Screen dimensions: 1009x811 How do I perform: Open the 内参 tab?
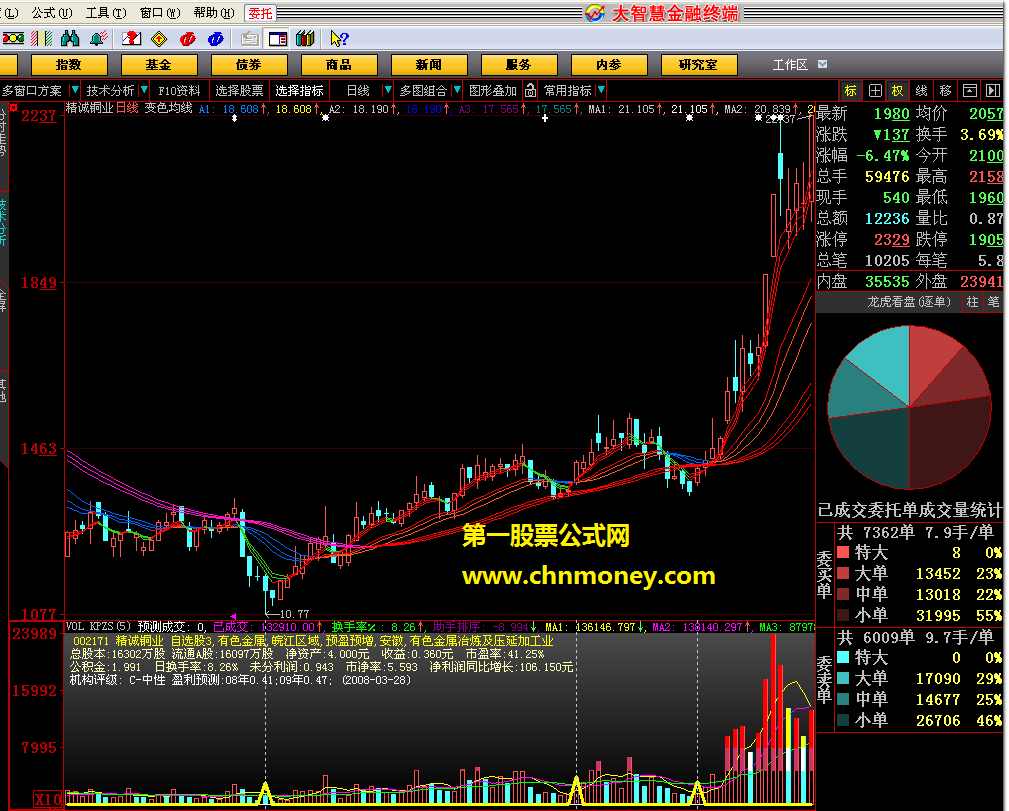click(609, 64)
